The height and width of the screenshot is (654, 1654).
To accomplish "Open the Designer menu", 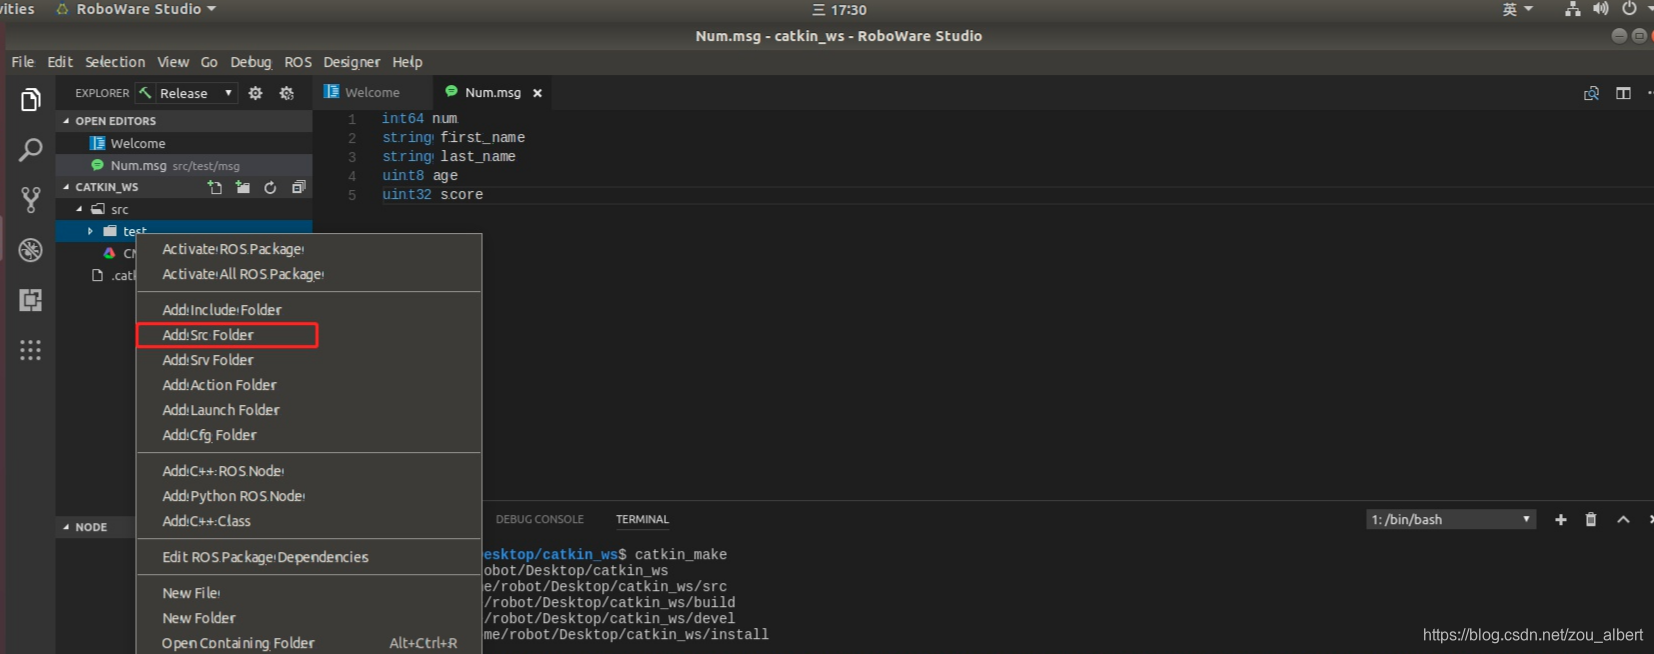I will (352, 62).
